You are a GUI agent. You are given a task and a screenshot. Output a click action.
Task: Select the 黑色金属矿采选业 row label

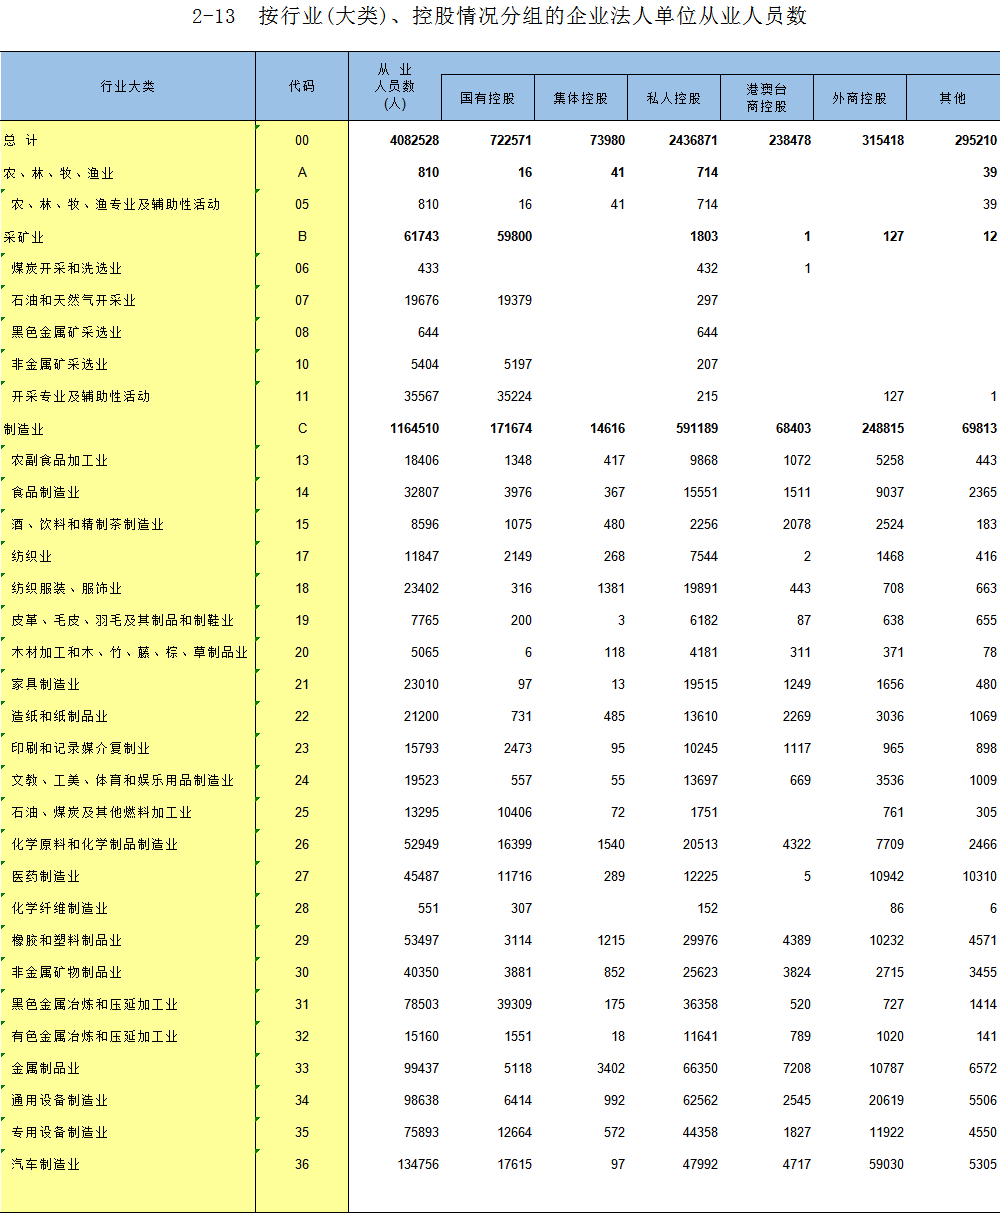(x=66, y=333)
